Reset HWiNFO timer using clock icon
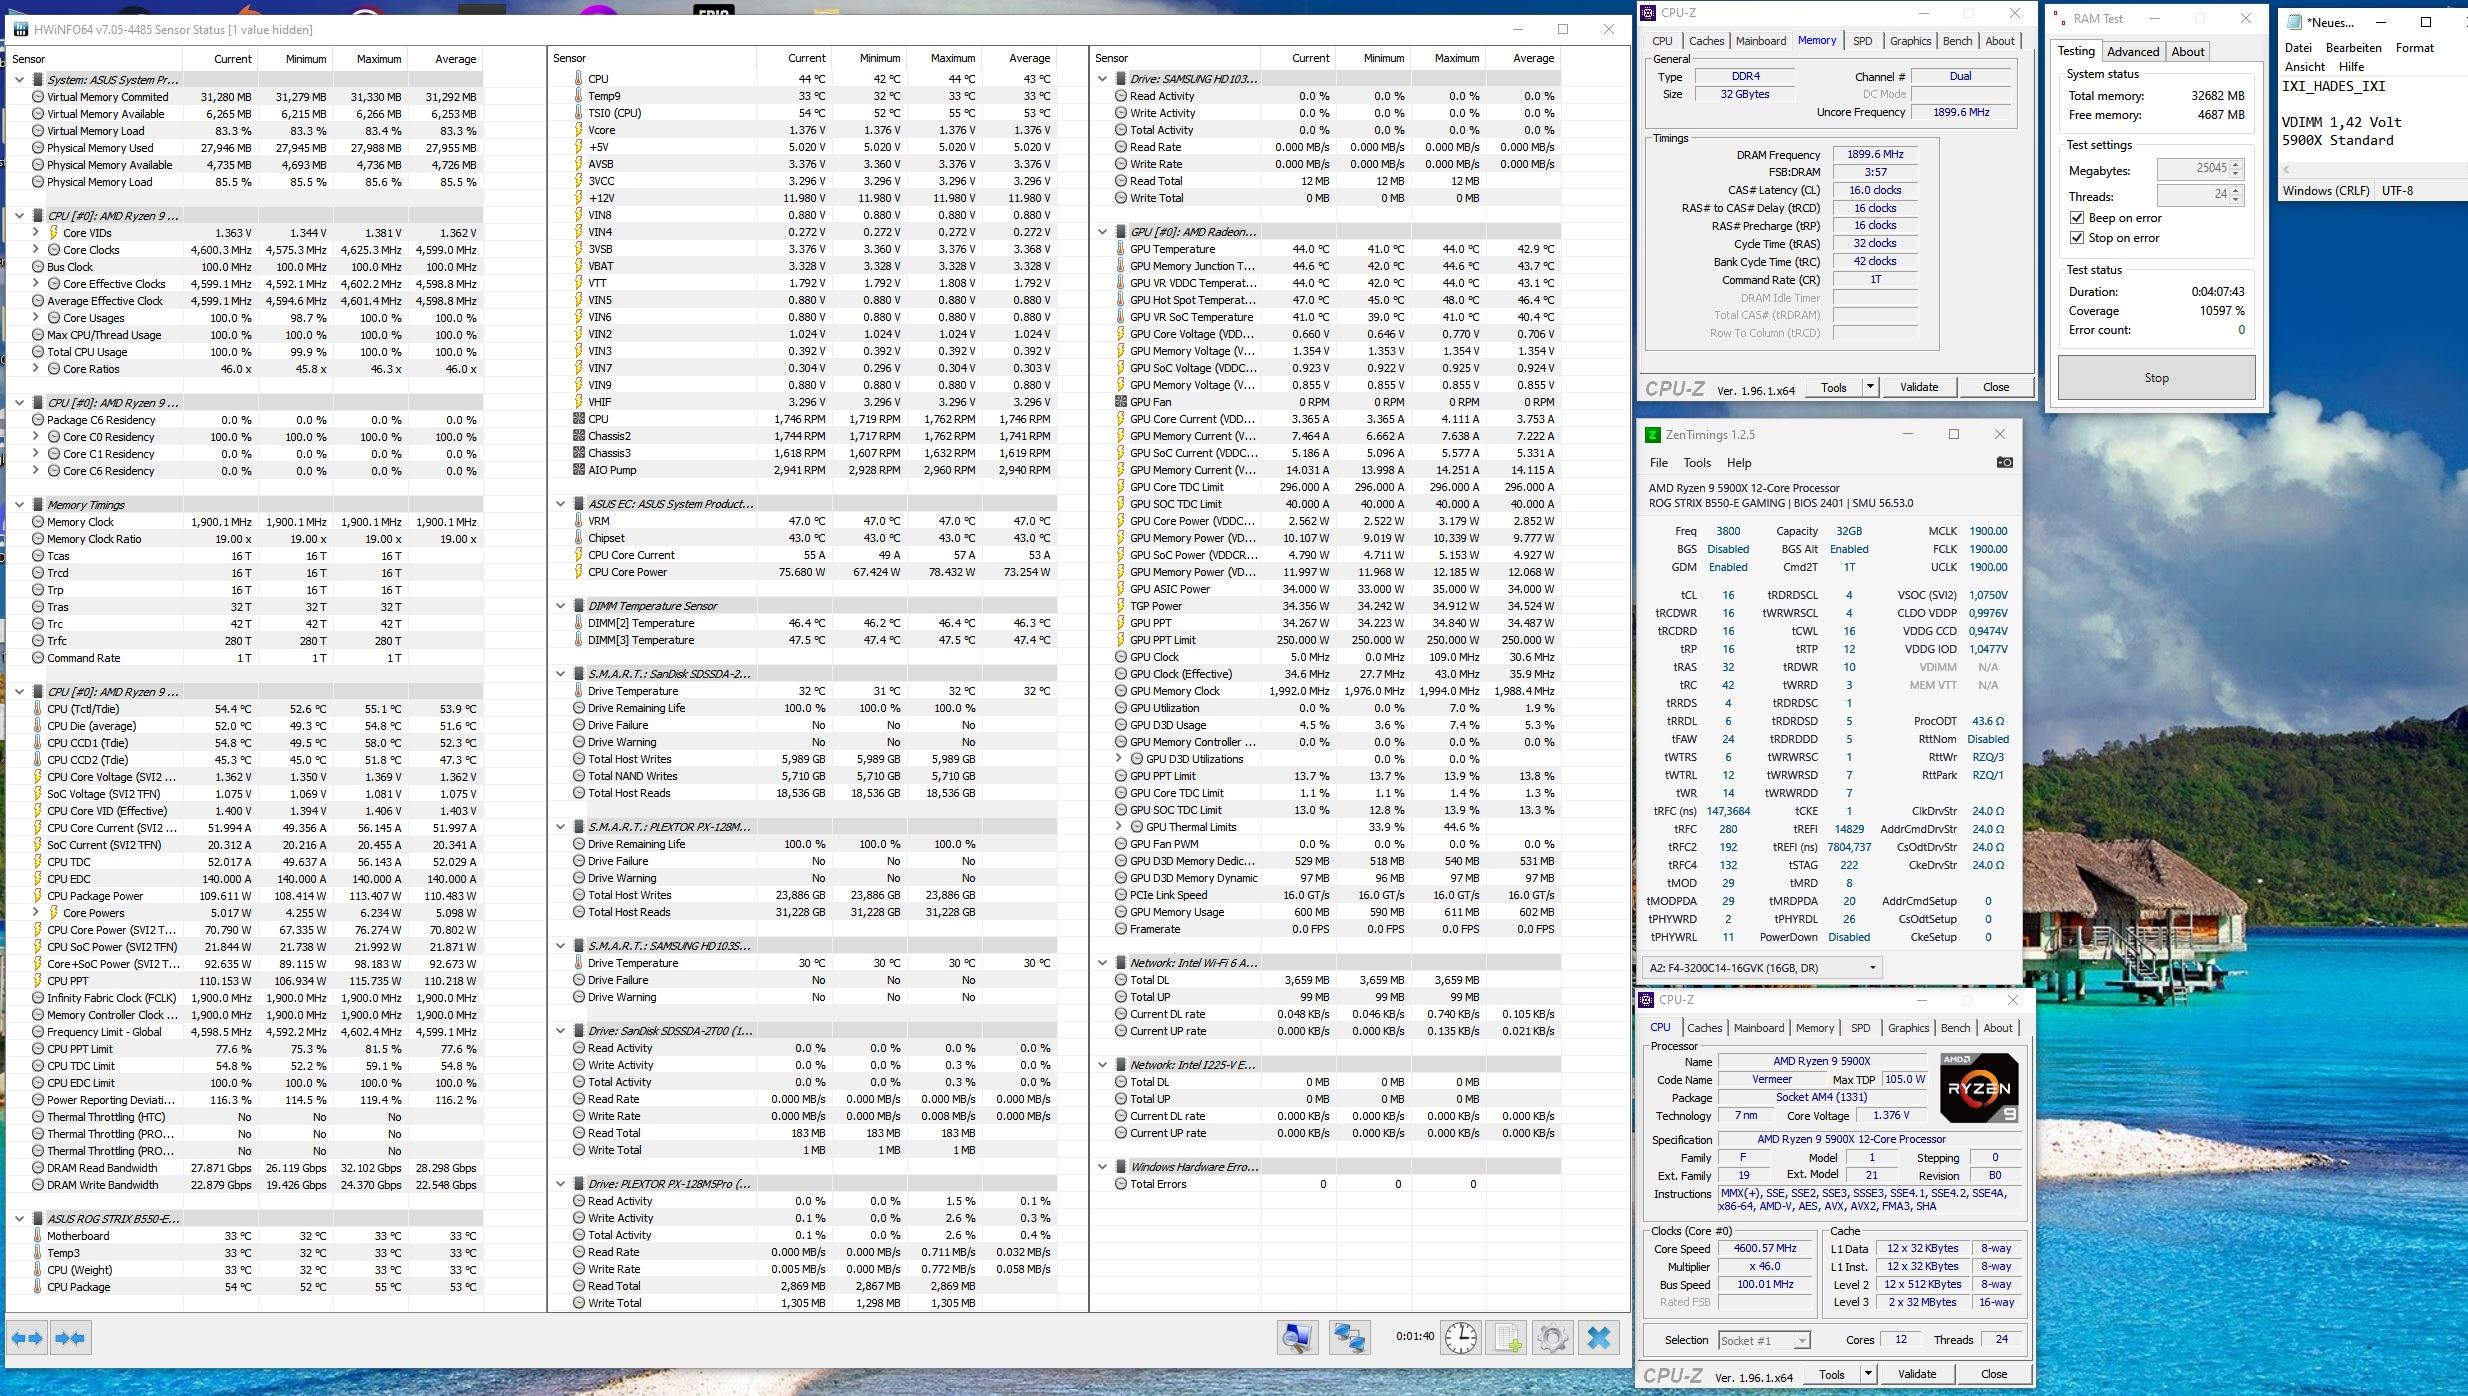Image resolution: width=2468 pixels, height=1396 pixels. coord(1461,1338)
